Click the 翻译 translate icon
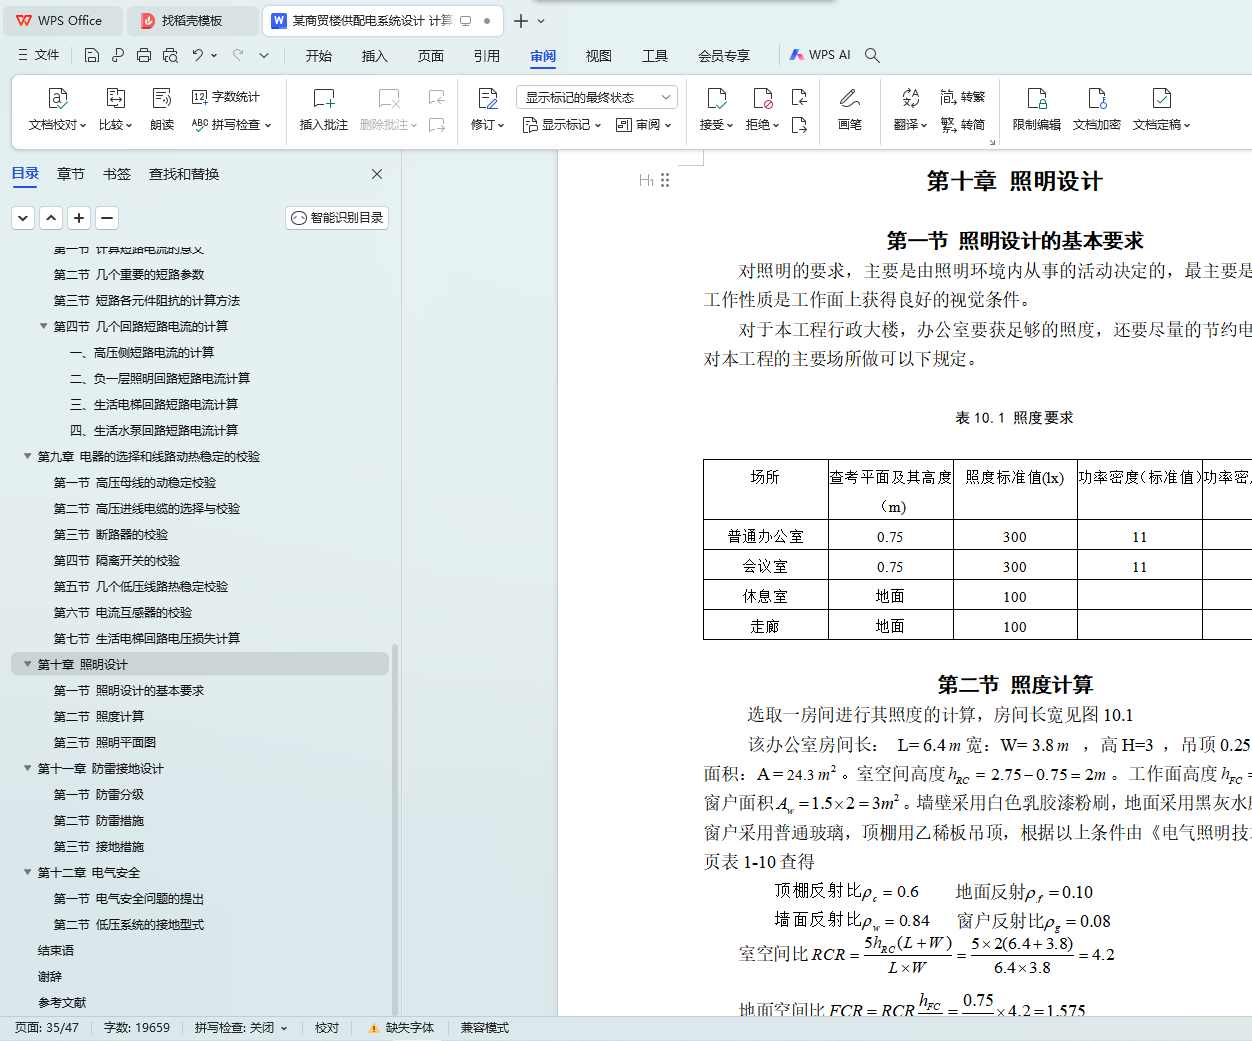Image resolution: width=1252 pixels, height=1041 pixels. (x=911, y=98)
